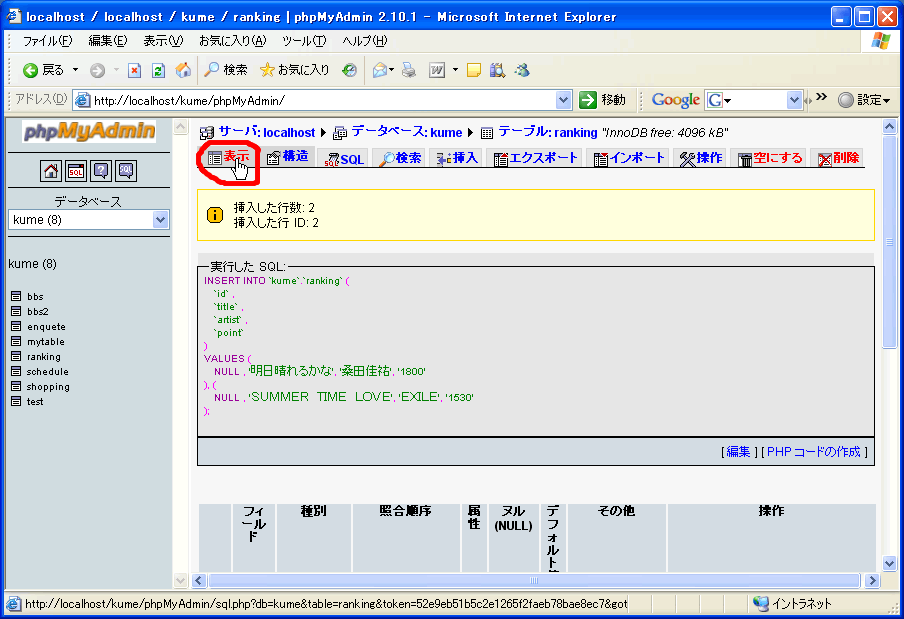Click the kume (8) database link in sidebar
This screenshot has width=904, height=619.
32,264
